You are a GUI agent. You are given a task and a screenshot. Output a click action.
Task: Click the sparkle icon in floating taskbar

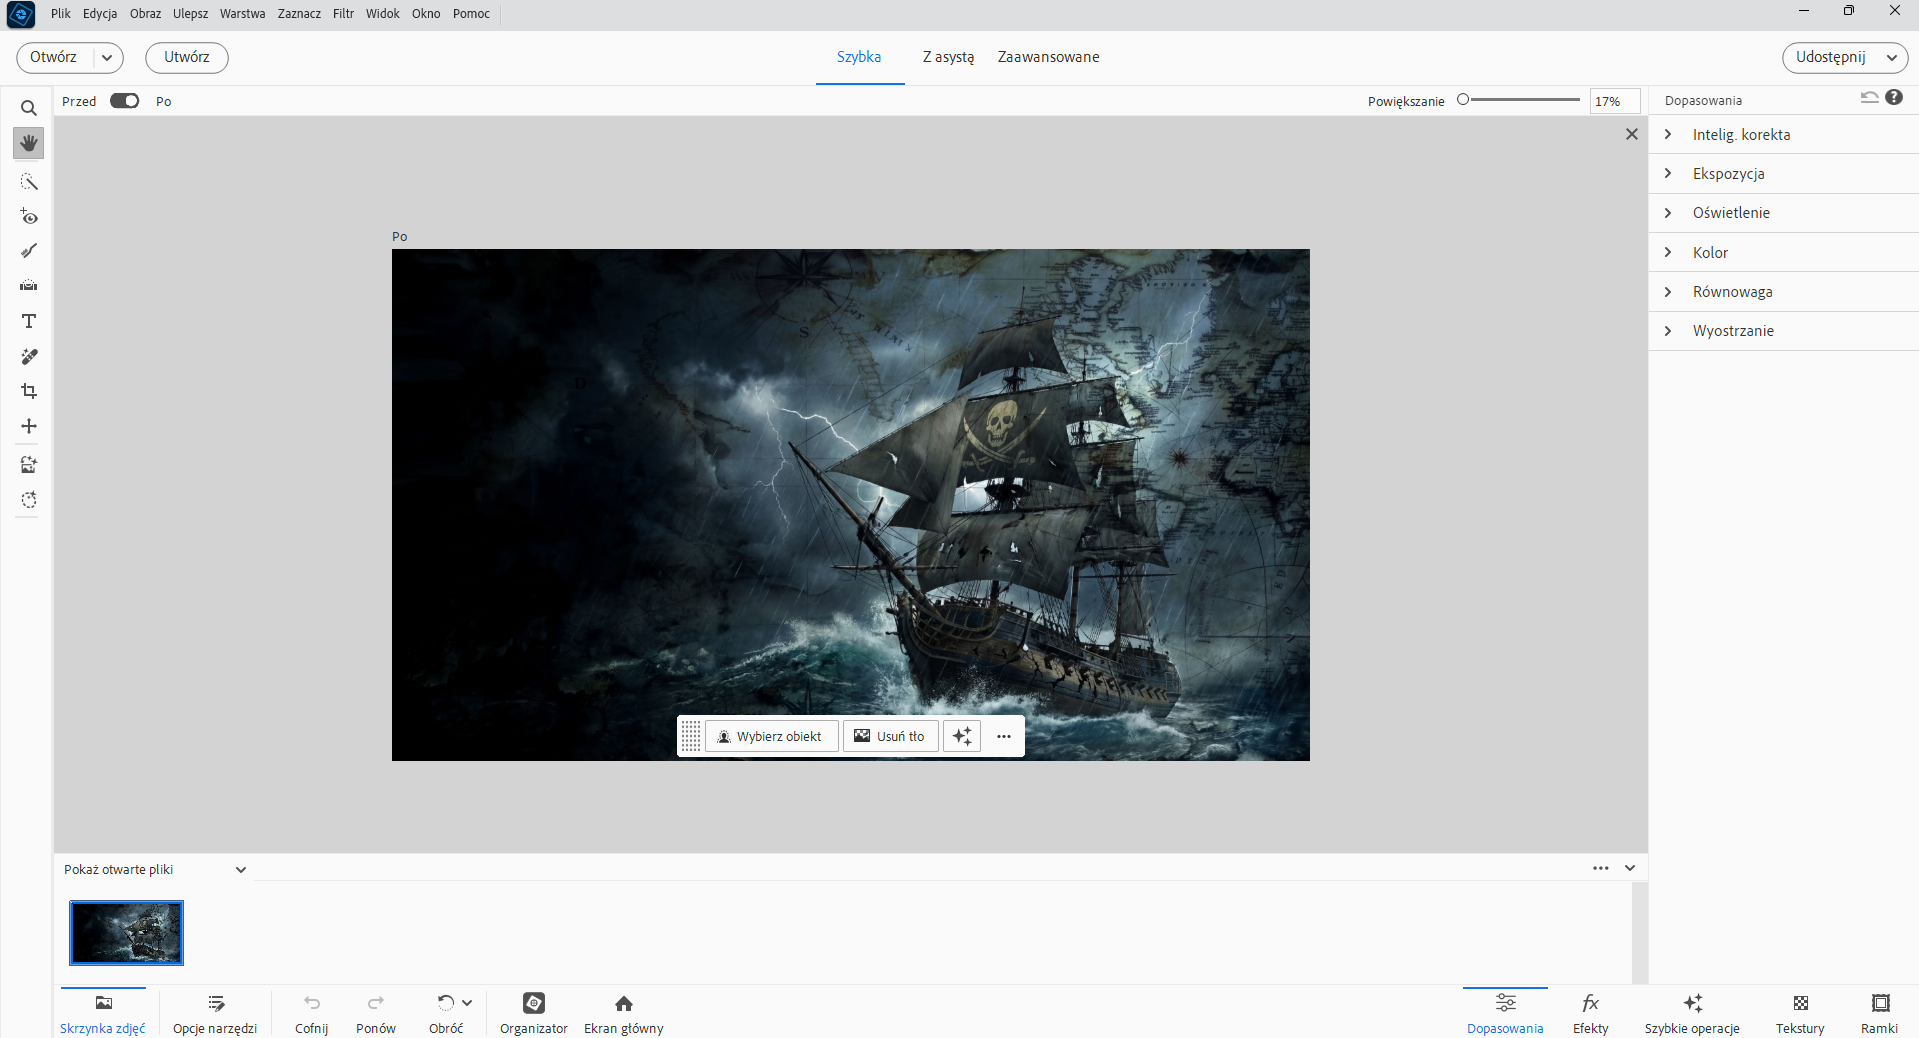coord(962,737)
